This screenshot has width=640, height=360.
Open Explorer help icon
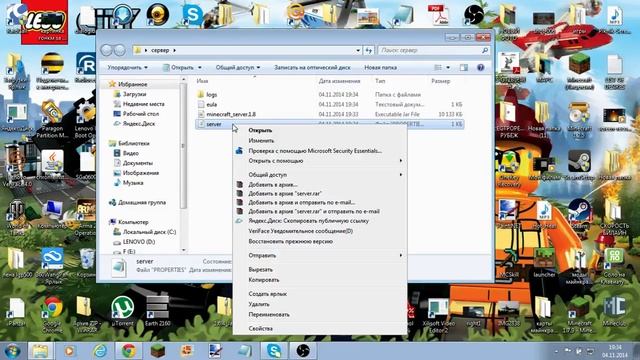[480, 67]
